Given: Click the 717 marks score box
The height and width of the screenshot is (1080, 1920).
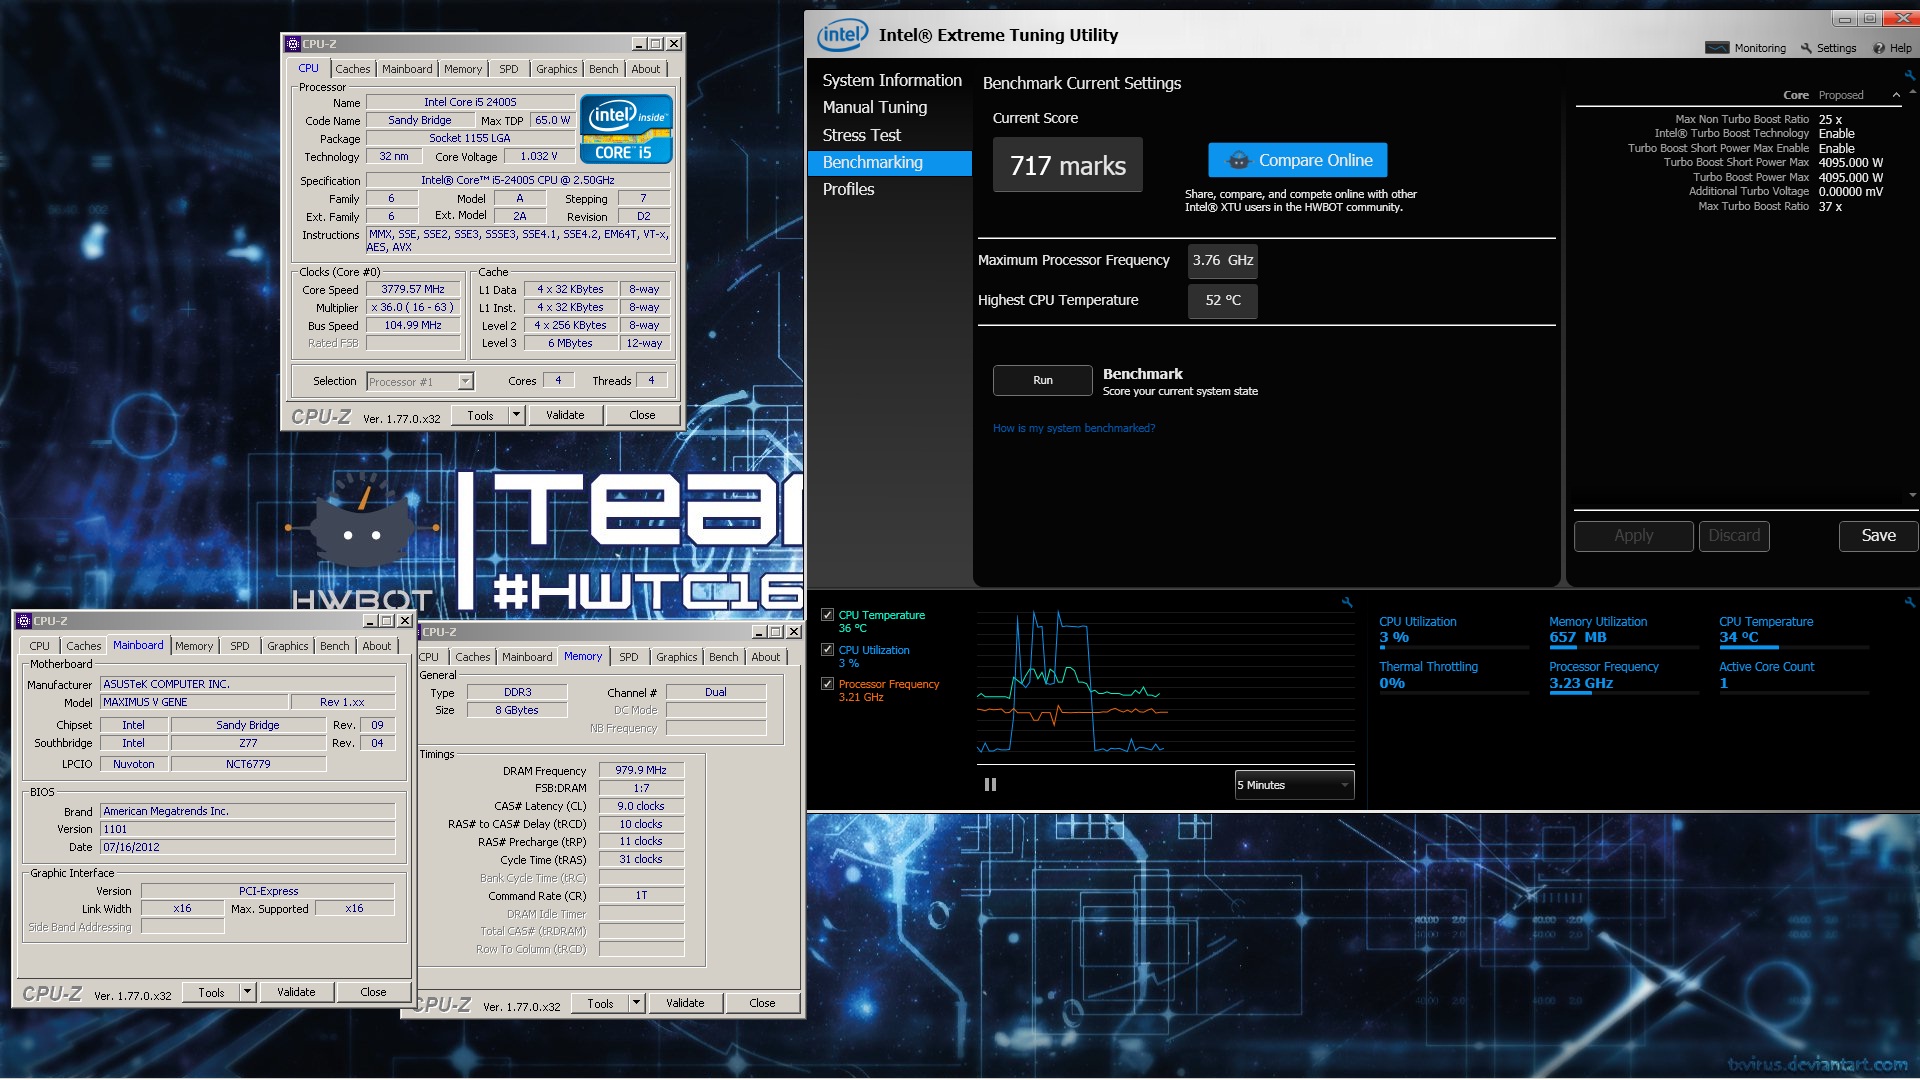Looking at the screenshot, I should (x=1067, y=165).
